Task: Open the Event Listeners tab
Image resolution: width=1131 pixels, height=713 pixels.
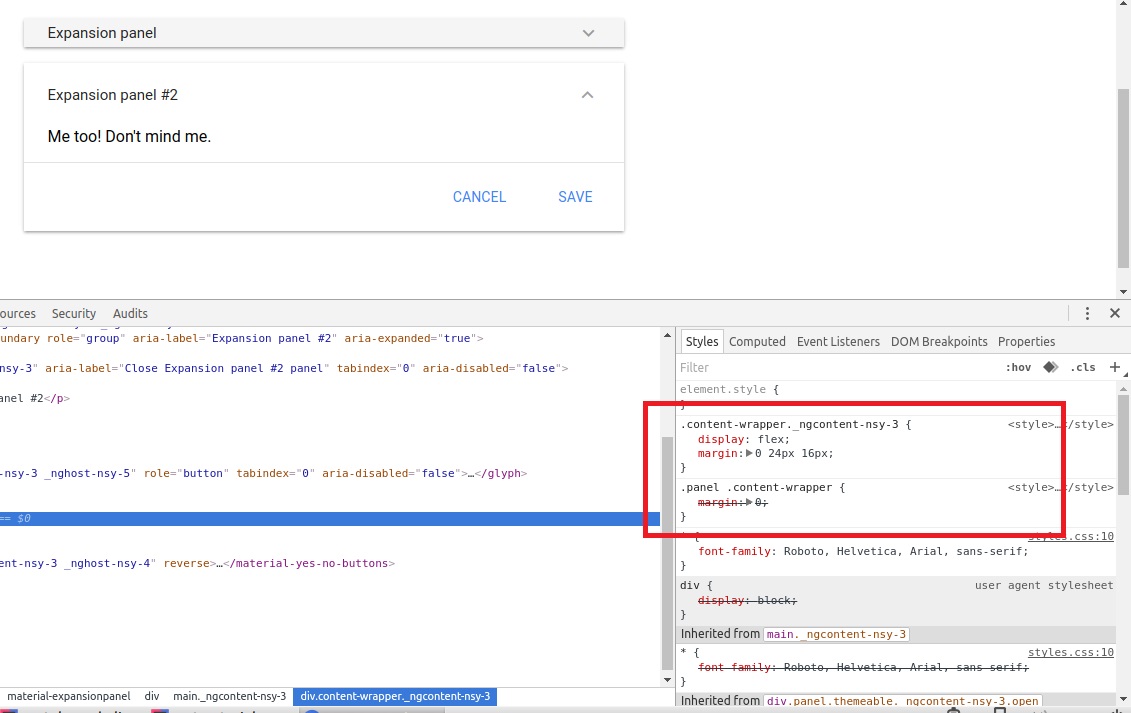Action: (x=838, y=341)
